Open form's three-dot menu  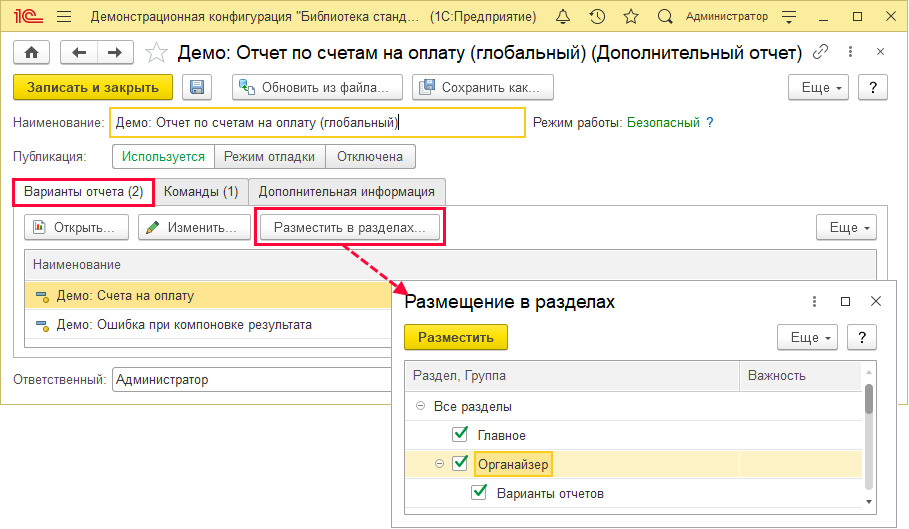coord(850,52)
